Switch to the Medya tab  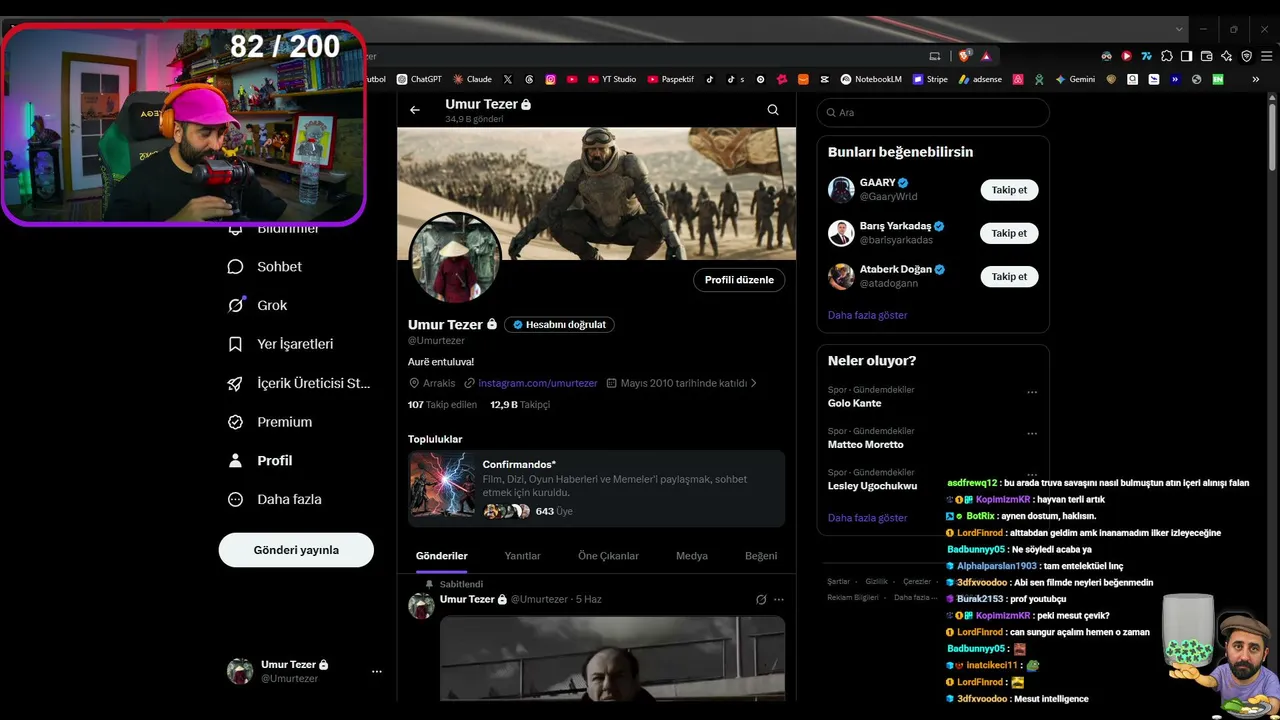(692, 556)
